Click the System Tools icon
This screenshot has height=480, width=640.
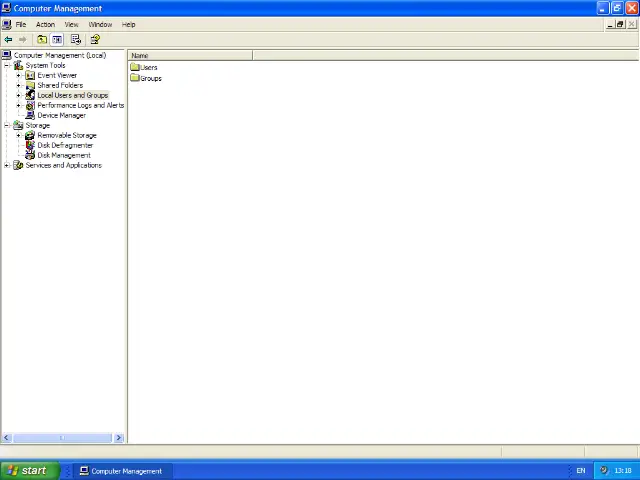[x=18, y=65]
